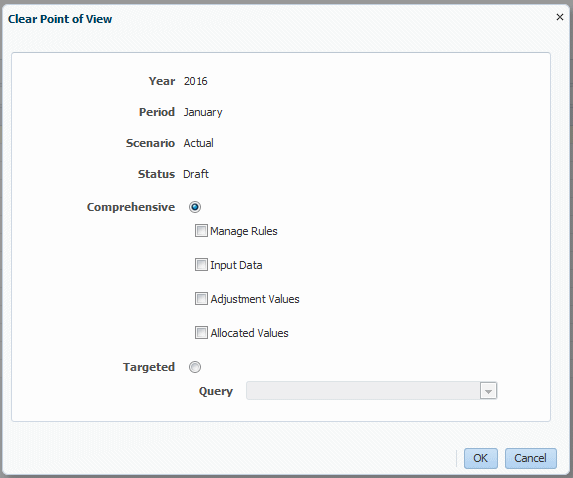Click the bold Comprehensive label text
Image resolution: width=573 pixels, height=478 pixels.
point(131,207)
